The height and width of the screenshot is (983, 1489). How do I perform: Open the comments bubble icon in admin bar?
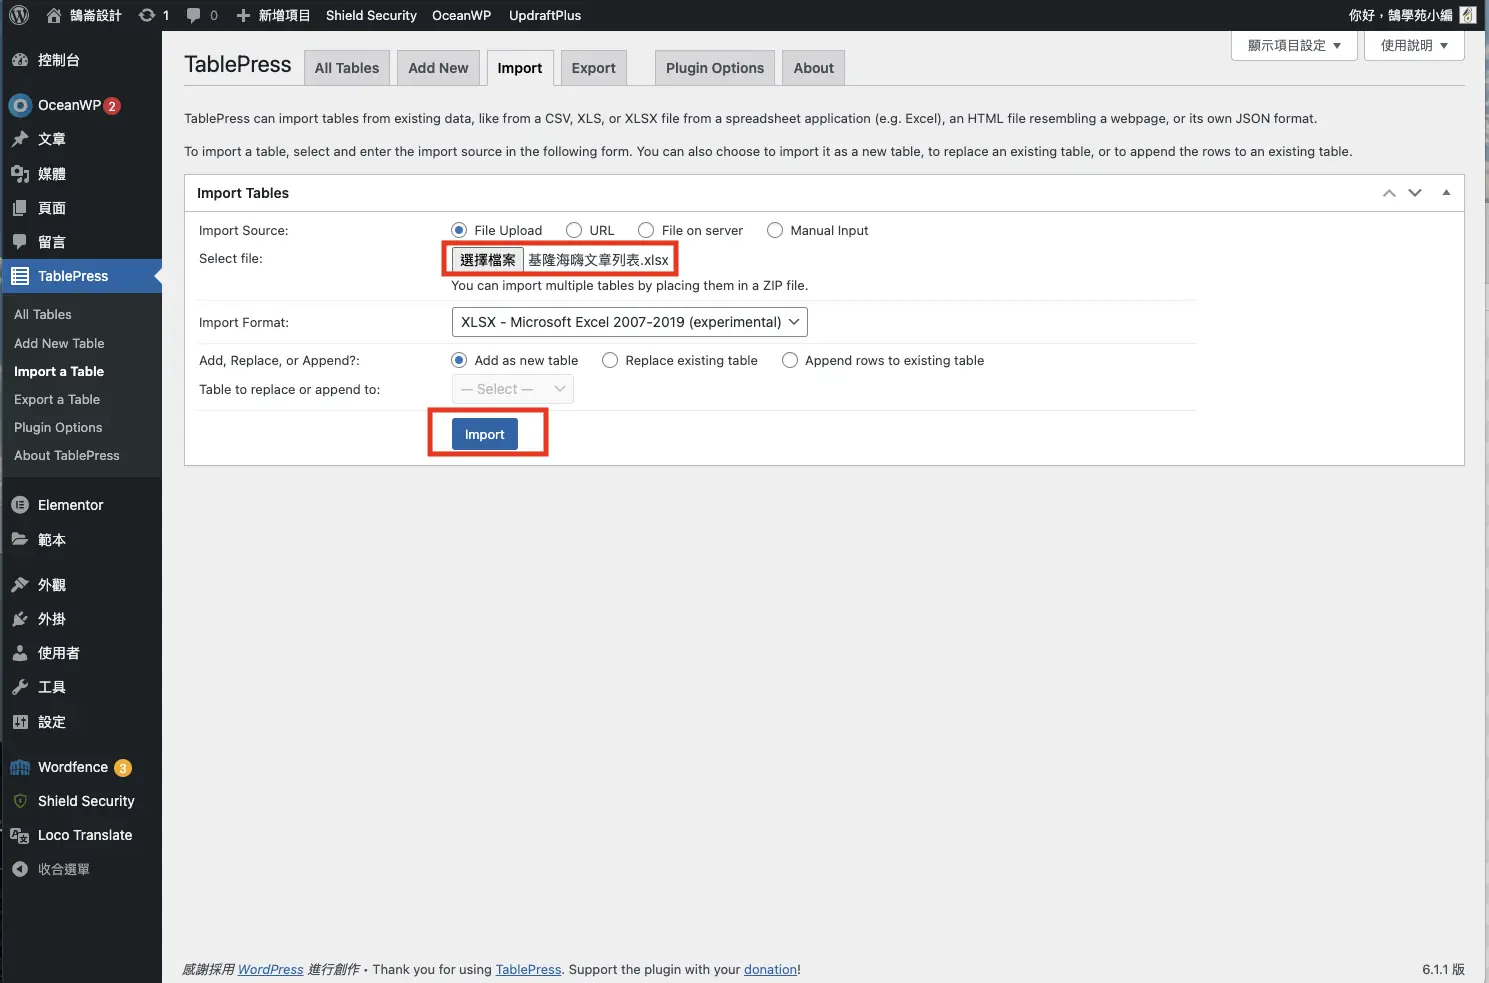(x=194, y=15)
